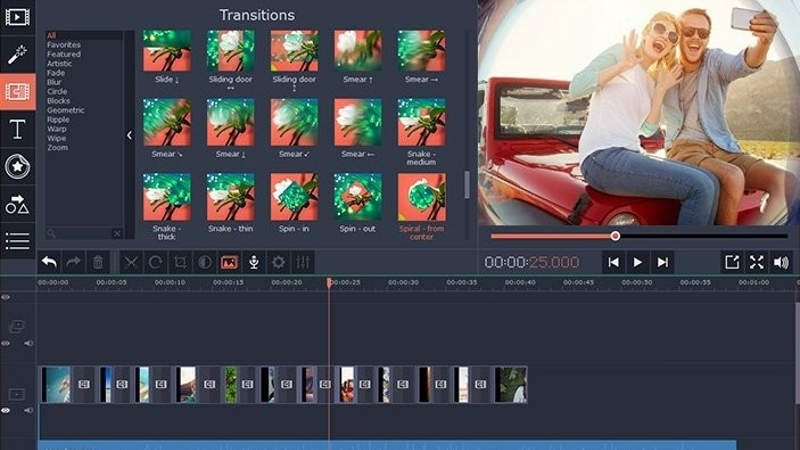
Task: Toggle visibility of the titles track
Action: 6,297
